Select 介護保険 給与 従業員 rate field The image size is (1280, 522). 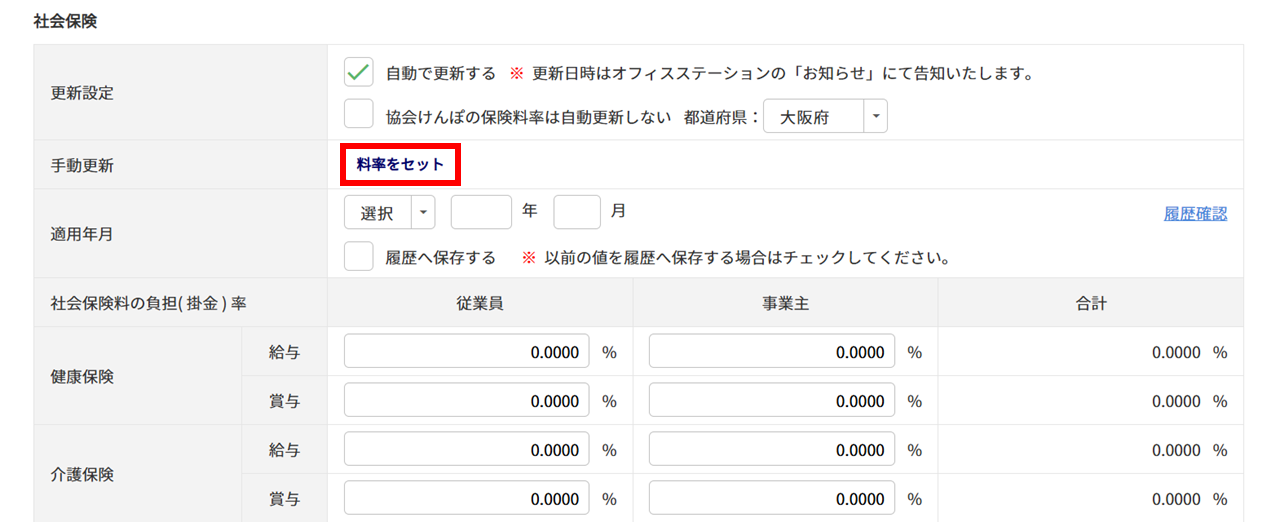tap(467, 450)
